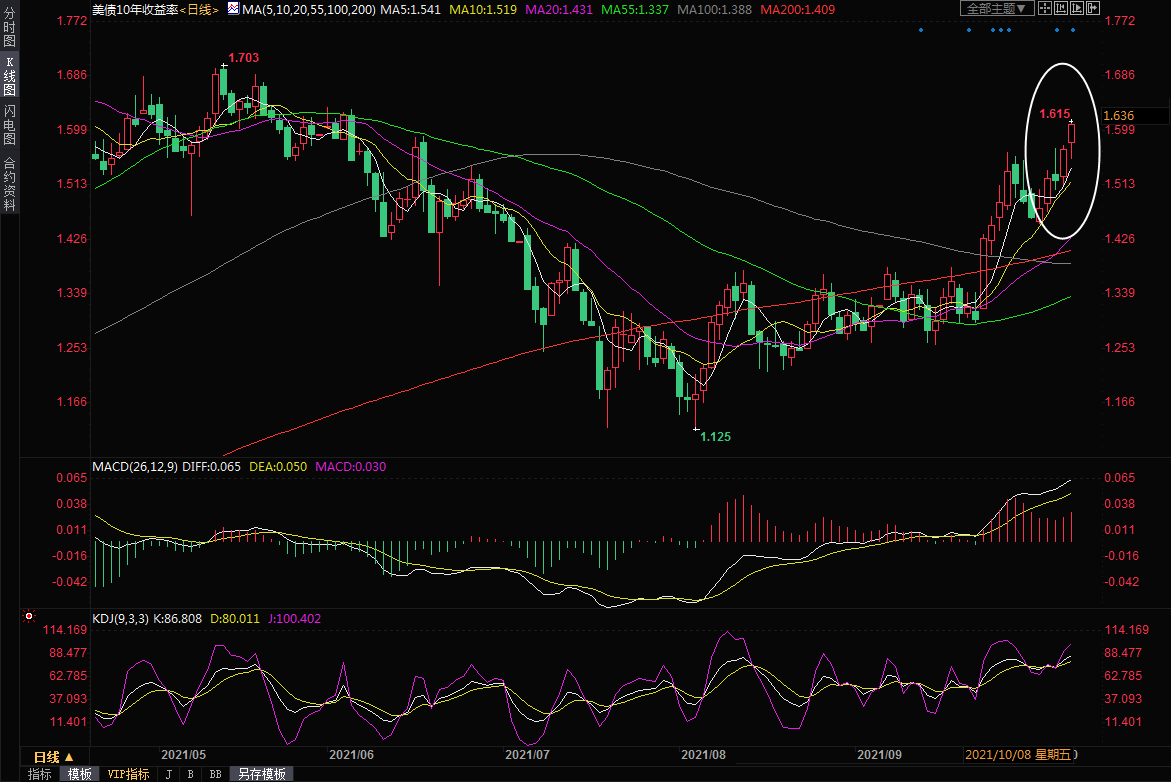1171x782 pixels.
Task: Click the vertical range measure icon
Action: (1061, 9)
